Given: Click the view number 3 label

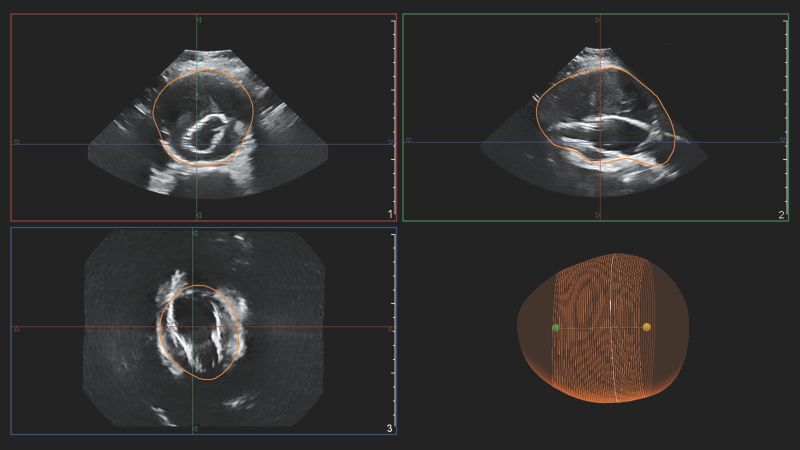Looking at the screenshot, I should (390, 428).
